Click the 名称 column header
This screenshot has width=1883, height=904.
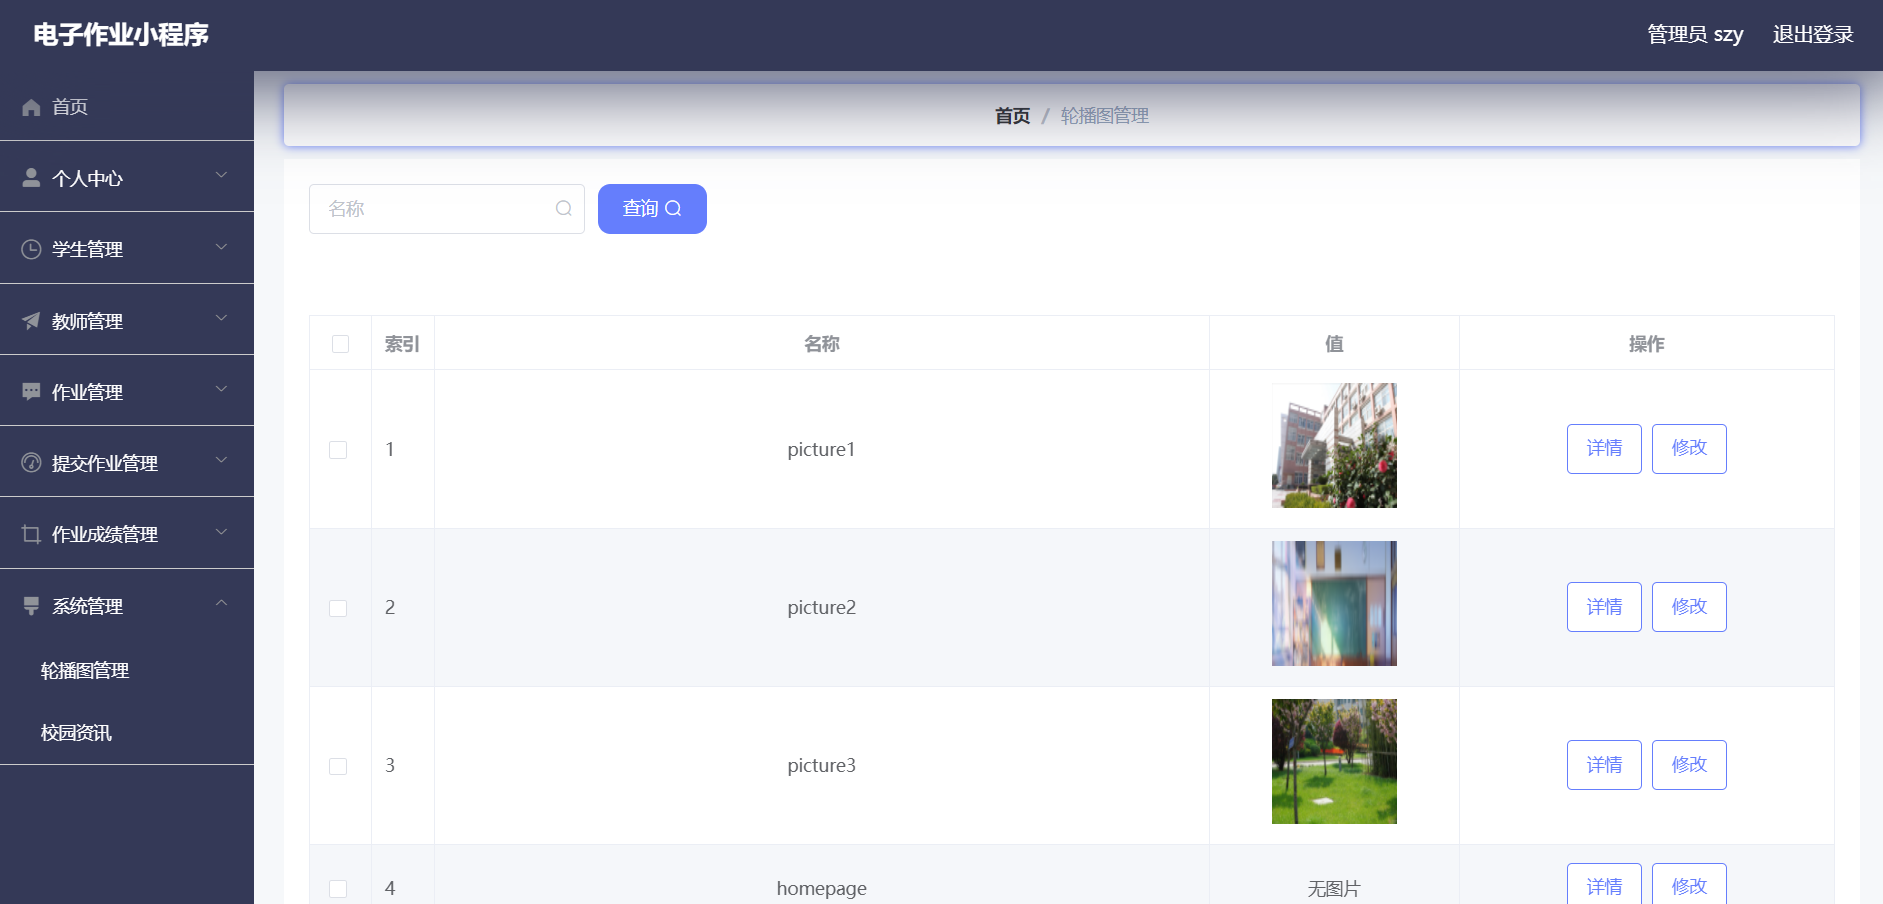[x=822, y=344]
